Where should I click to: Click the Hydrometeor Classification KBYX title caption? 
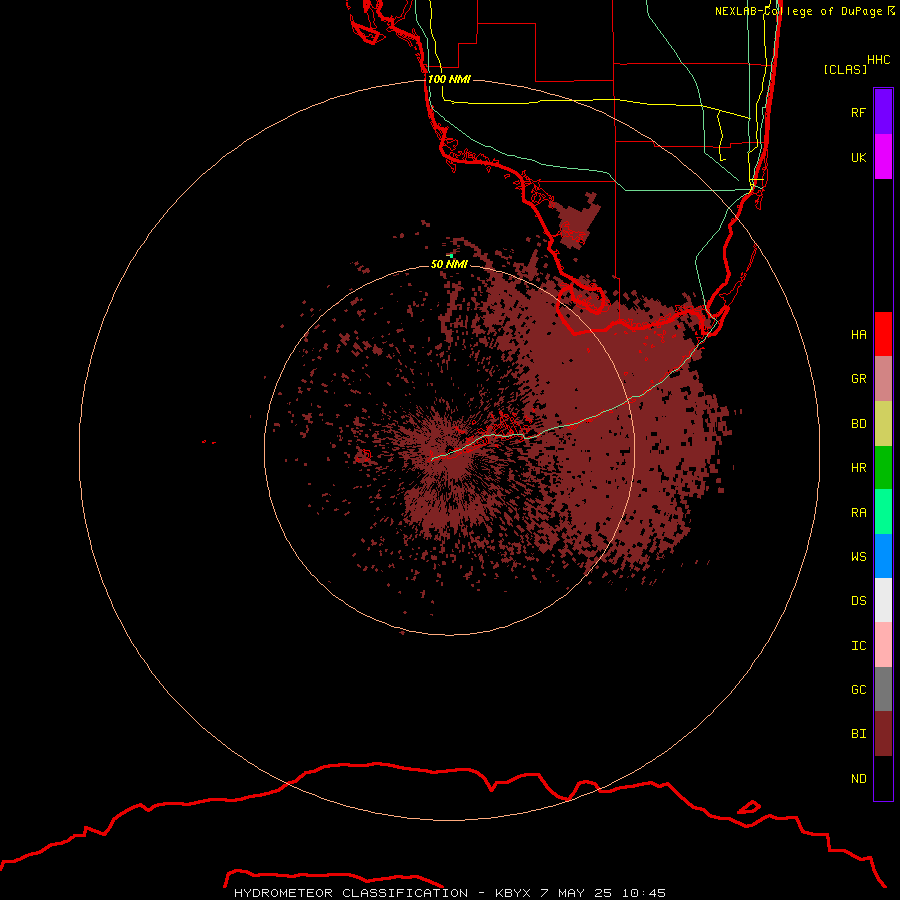pyautogui.click(x=449, y=893)
